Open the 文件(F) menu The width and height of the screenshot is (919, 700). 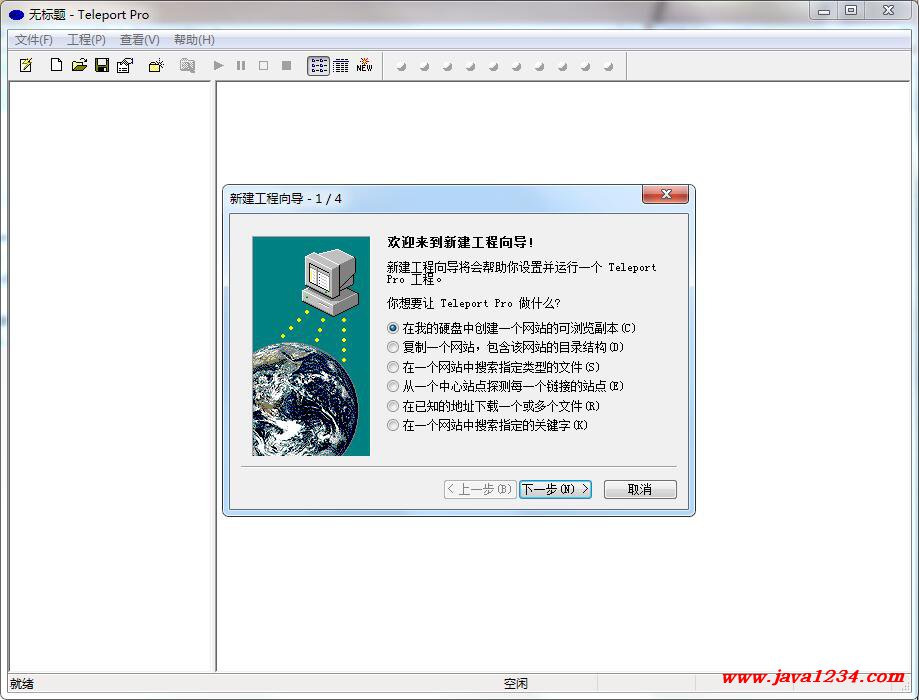[33, 39]
